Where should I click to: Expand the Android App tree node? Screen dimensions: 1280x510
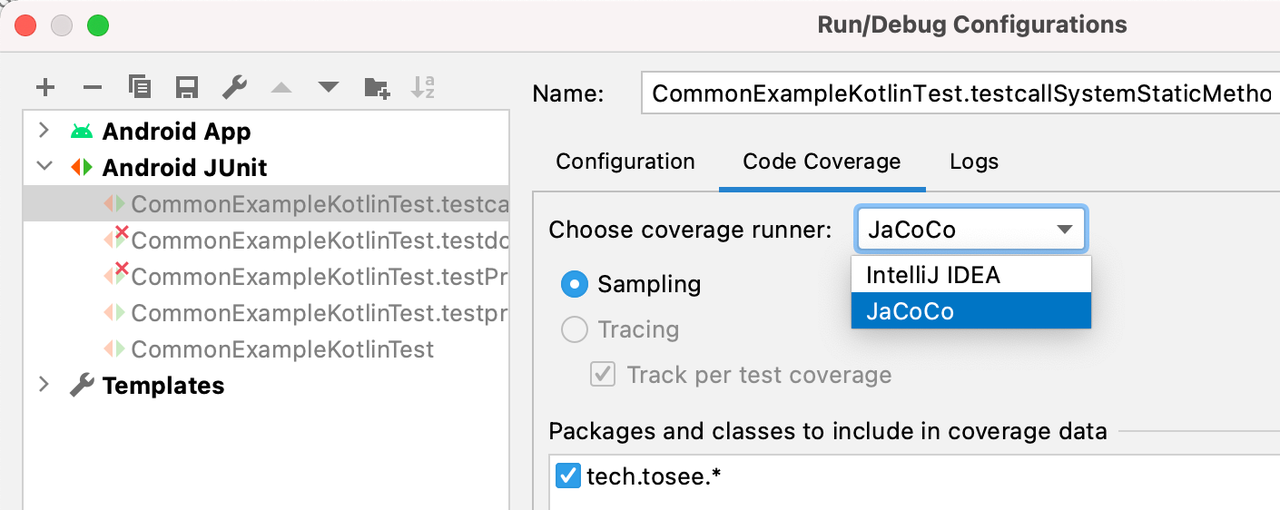click(44, 131)
